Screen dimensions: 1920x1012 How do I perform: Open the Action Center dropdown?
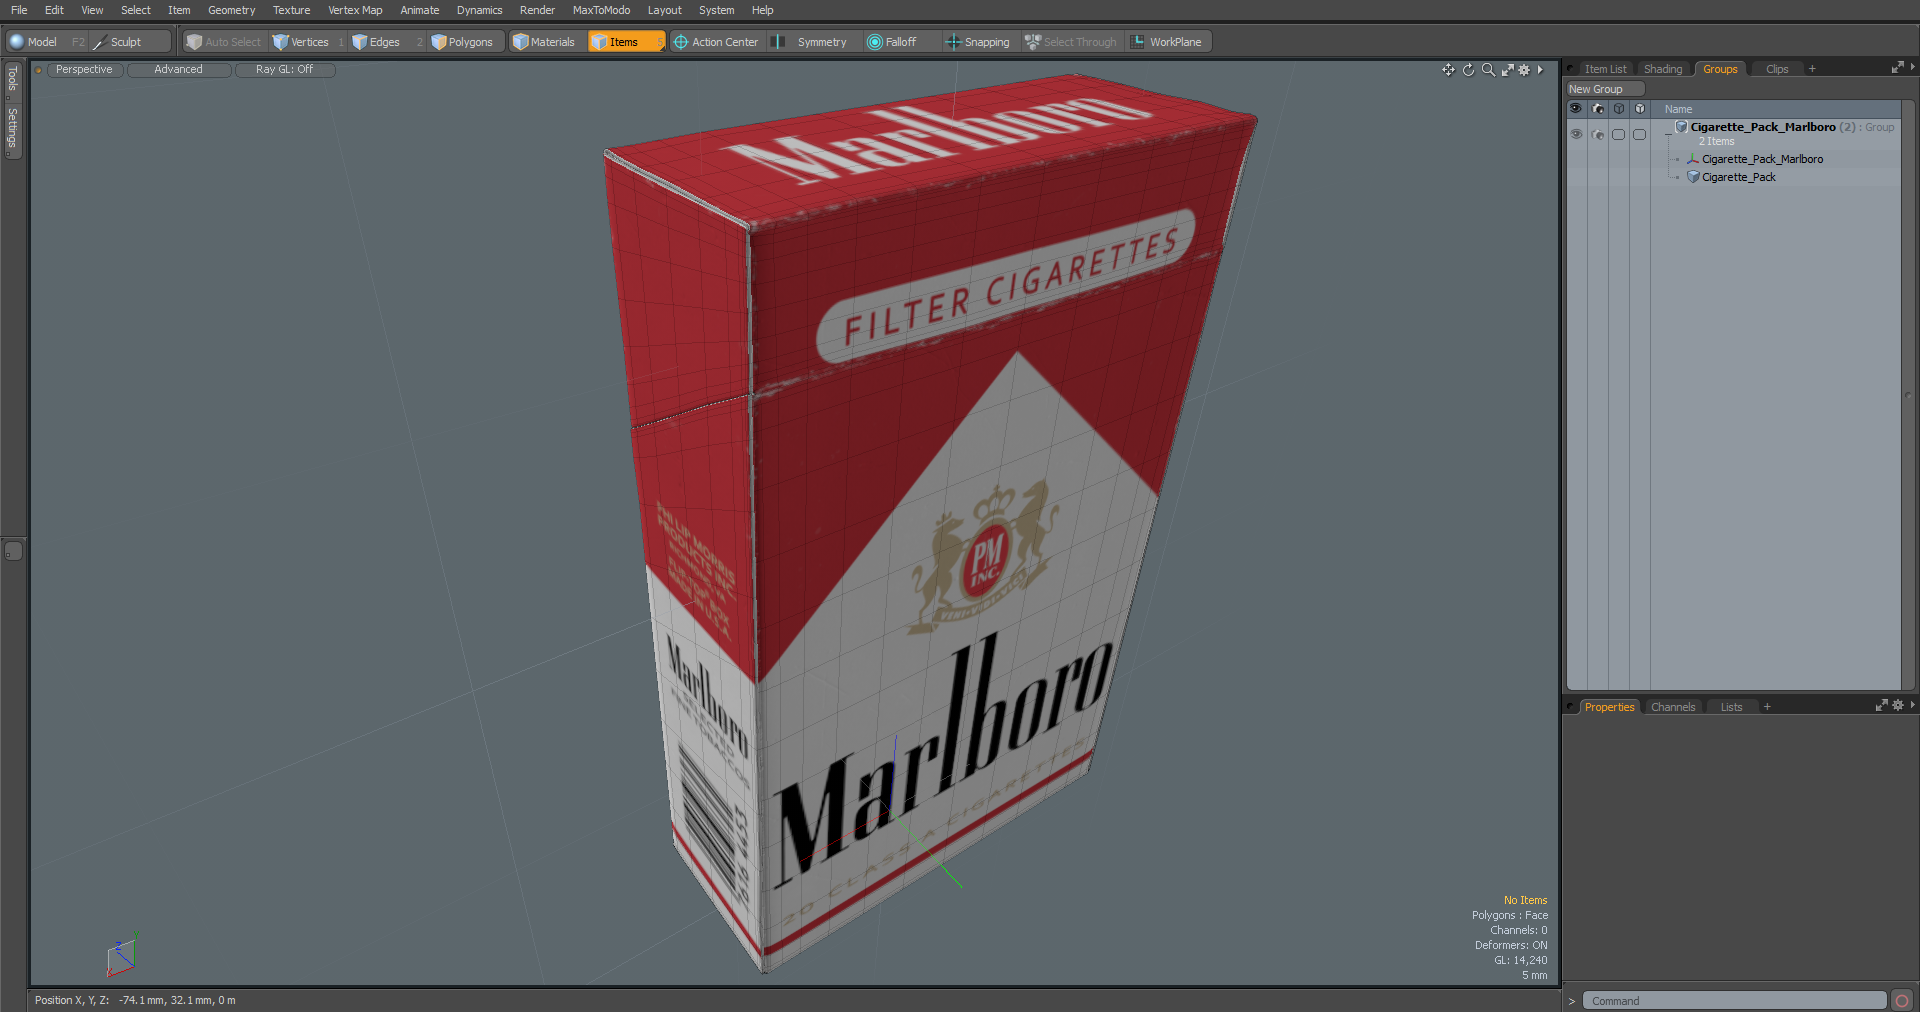716,42
